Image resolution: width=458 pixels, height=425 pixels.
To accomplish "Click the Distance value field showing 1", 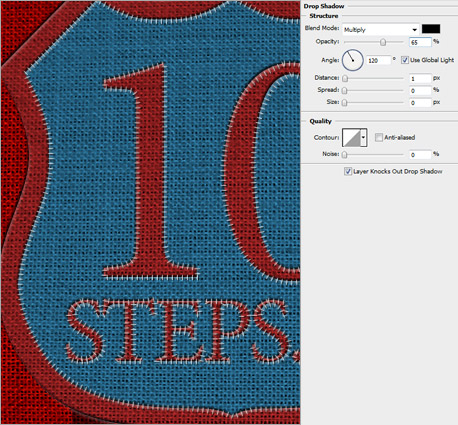I will pyautogui.click(x=420, y=79).
